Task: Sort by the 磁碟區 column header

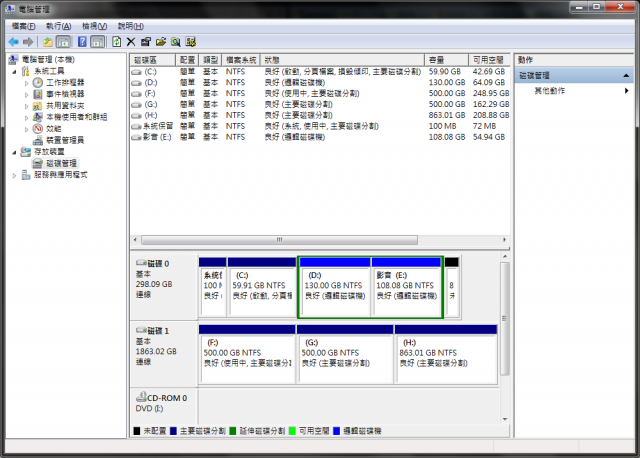Action: 153,60
